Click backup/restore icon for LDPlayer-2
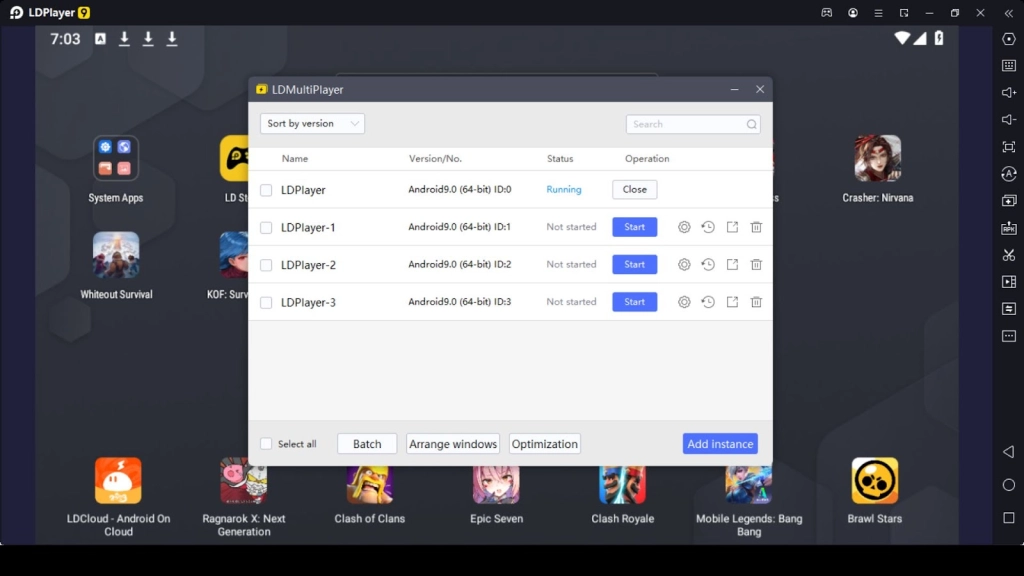 pyautogui.click(x=708, y=265)
